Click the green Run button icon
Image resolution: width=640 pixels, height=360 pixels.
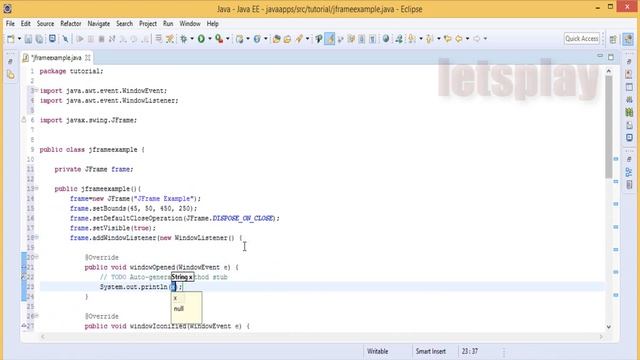[x=201, y=39]
